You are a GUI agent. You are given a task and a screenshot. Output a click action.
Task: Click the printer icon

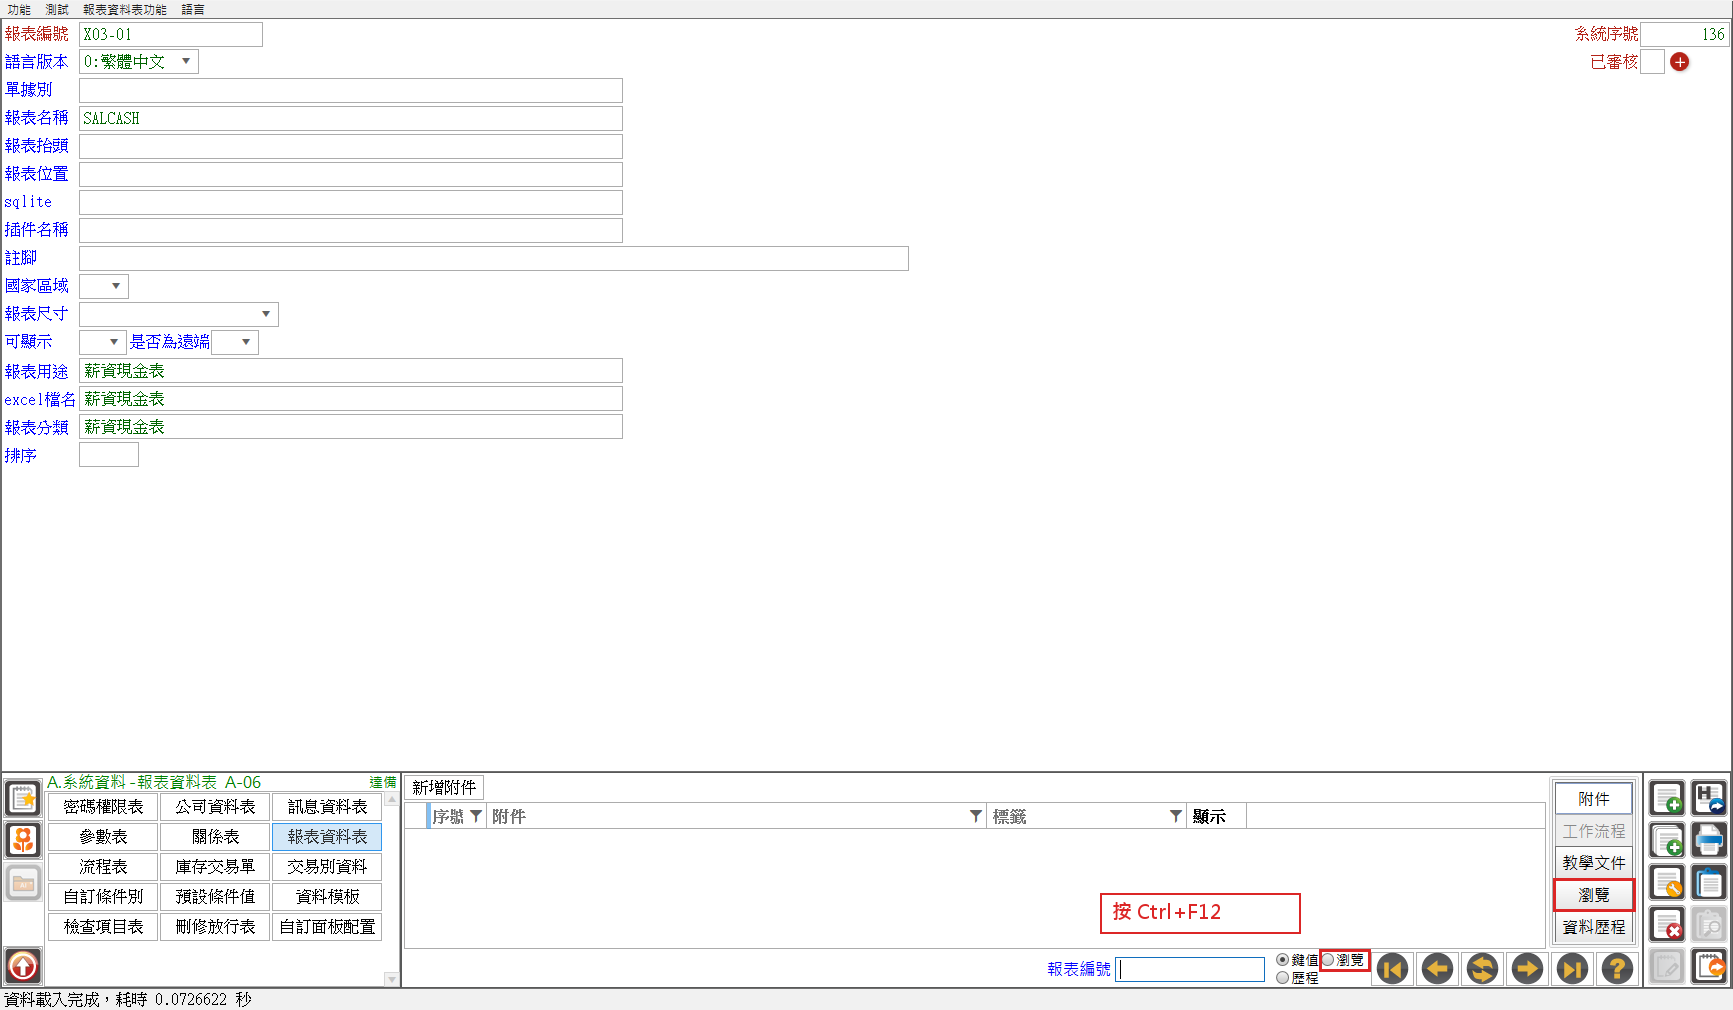(x=1709, y=841)
